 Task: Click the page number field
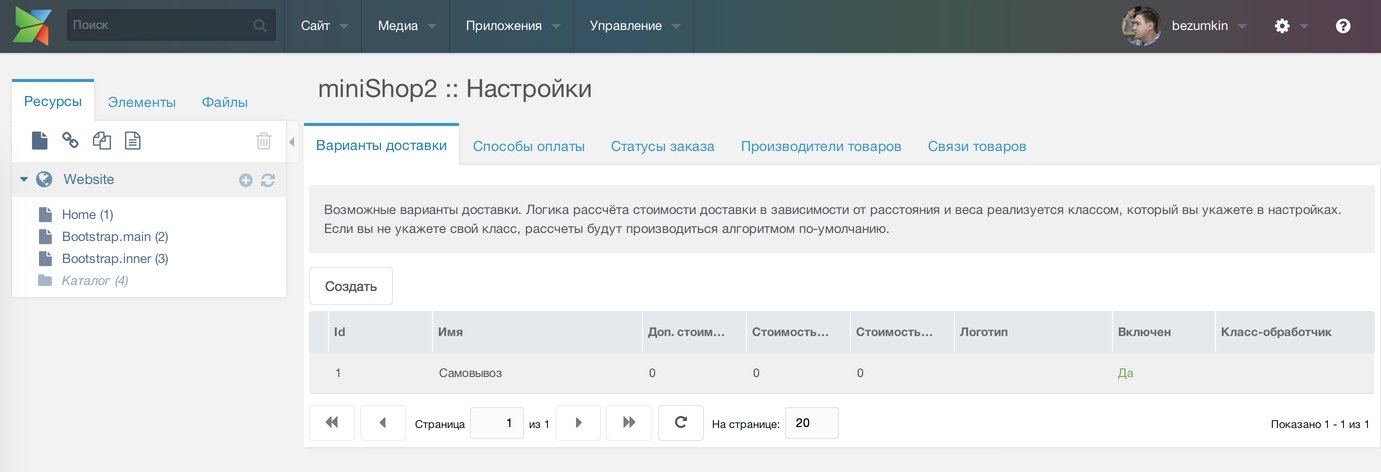(x=497, y=423)
